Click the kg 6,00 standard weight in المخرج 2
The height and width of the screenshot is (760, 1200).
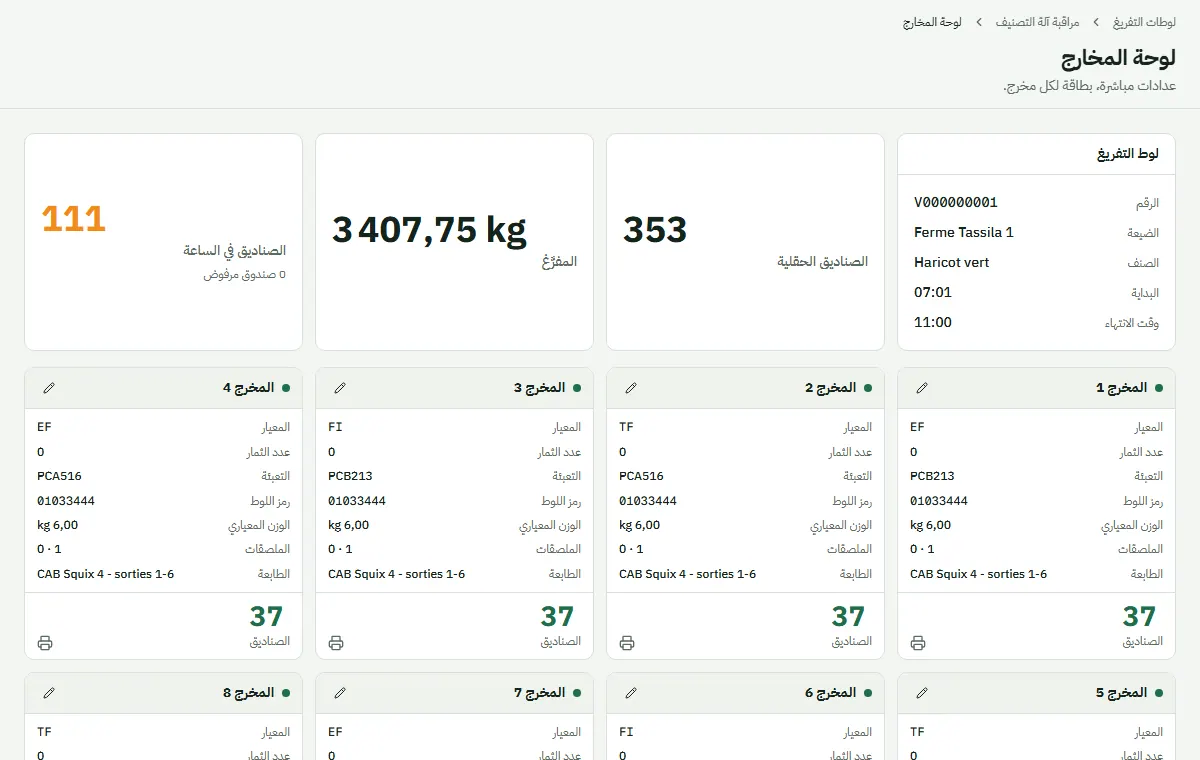(639, 525)
